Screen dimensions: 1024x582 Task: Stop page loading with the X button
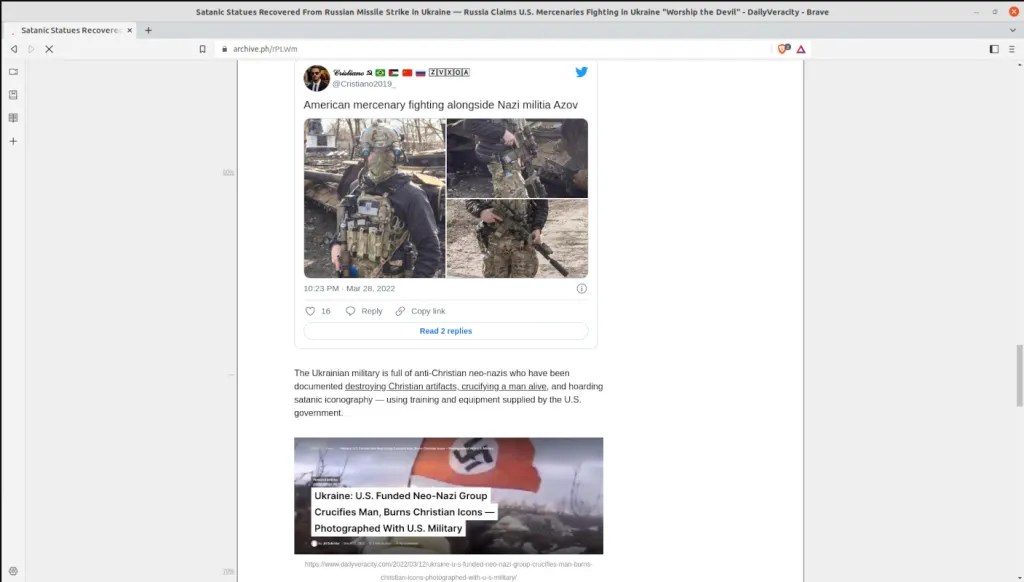[x=48, y=49]
